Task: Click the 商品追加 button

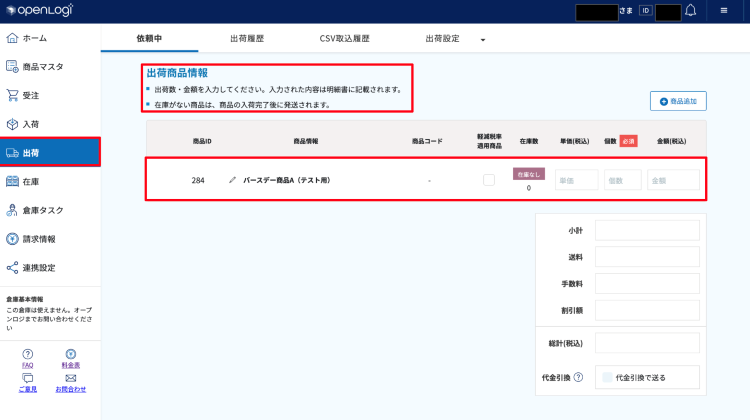Action: pos(678,101)
